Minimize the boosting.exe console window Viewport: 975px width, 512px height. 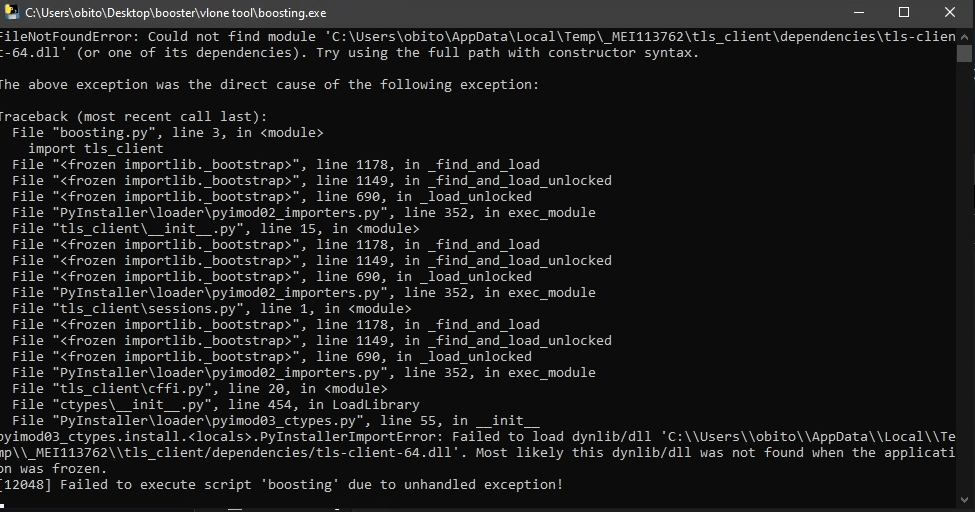(x=859, y=12)
